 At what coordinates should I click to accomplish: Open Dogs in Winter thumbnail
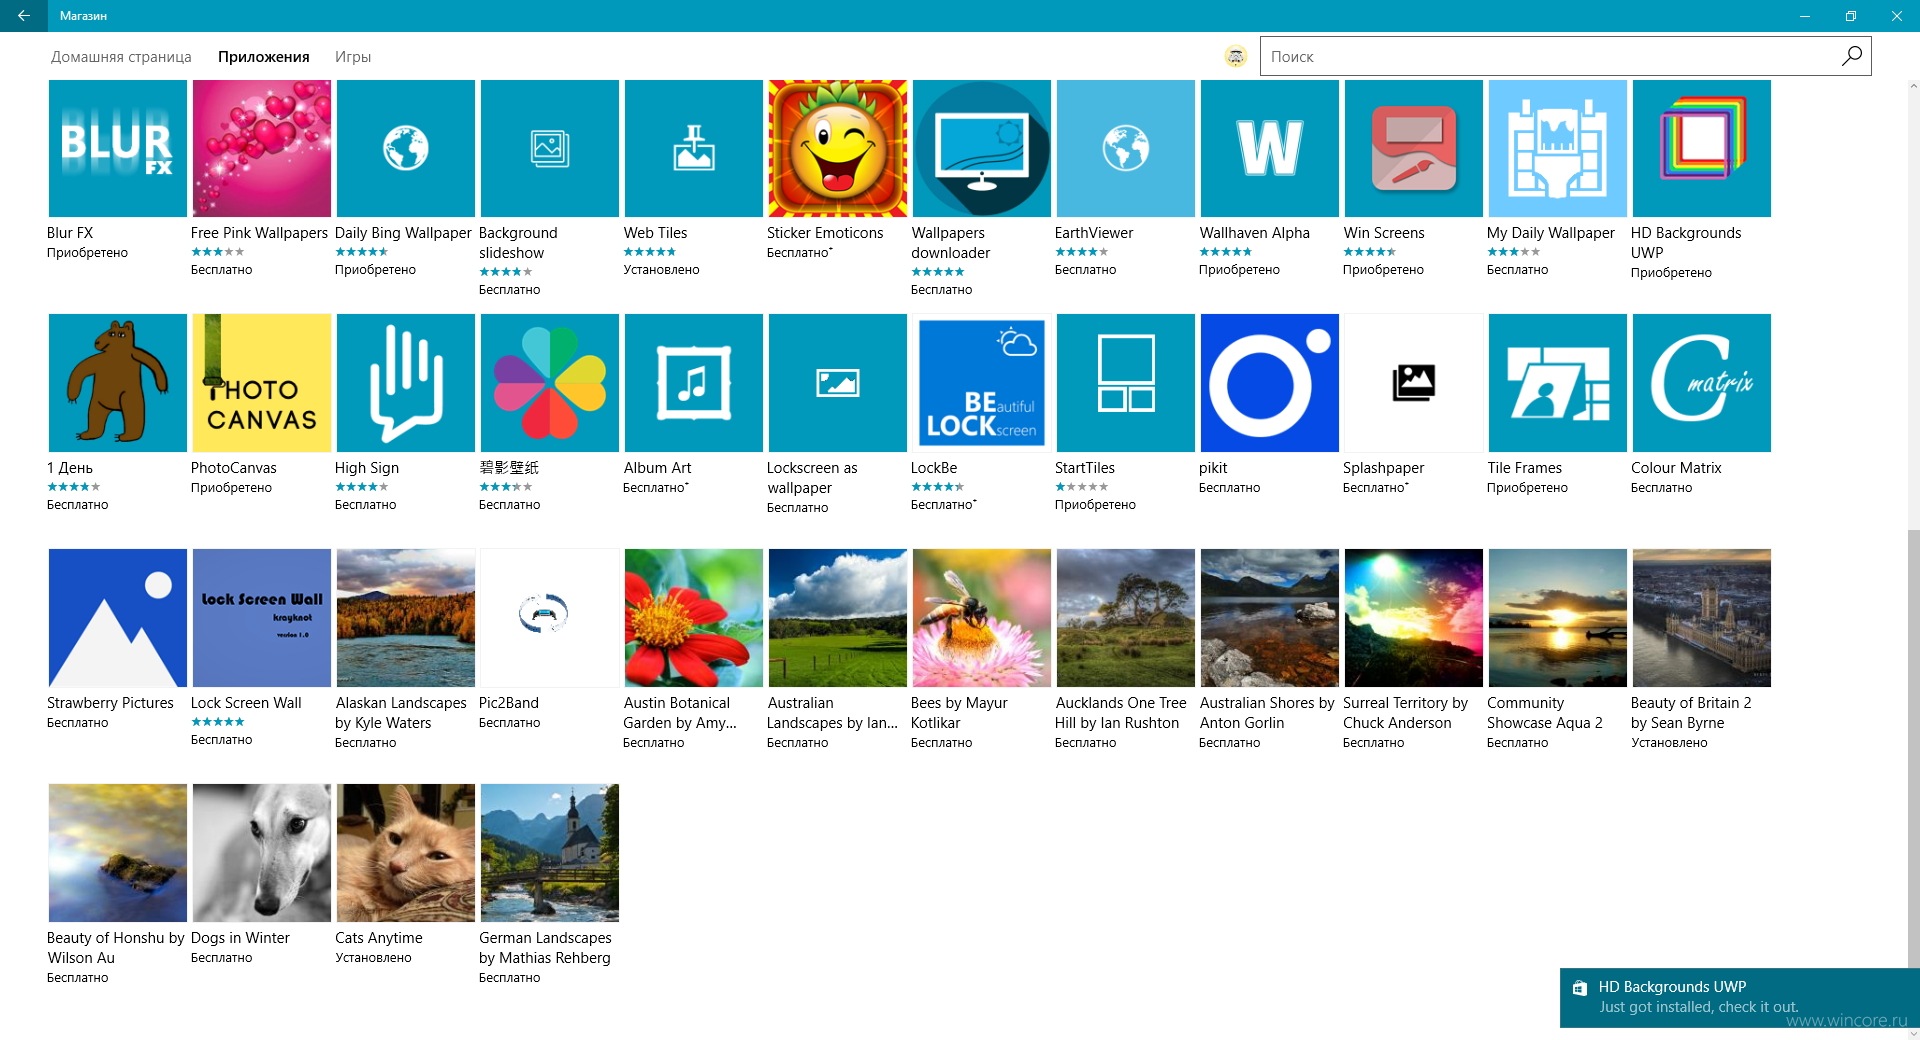pos(262,853)
